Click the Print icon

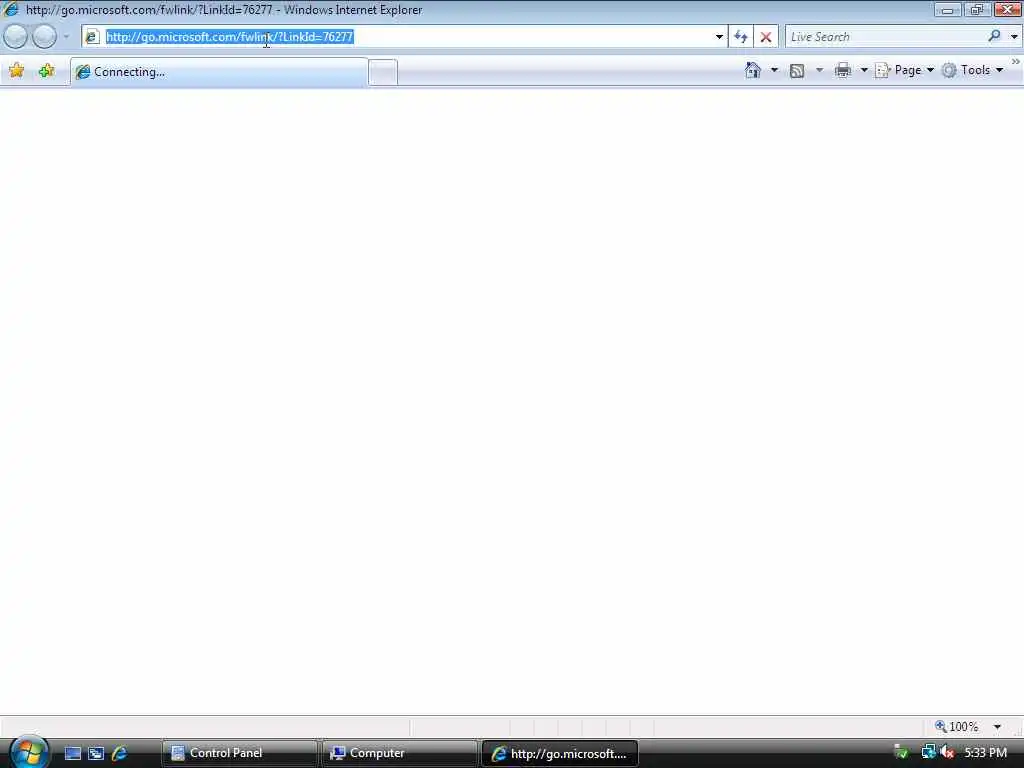pyautogui.click(x=842, y=70)
